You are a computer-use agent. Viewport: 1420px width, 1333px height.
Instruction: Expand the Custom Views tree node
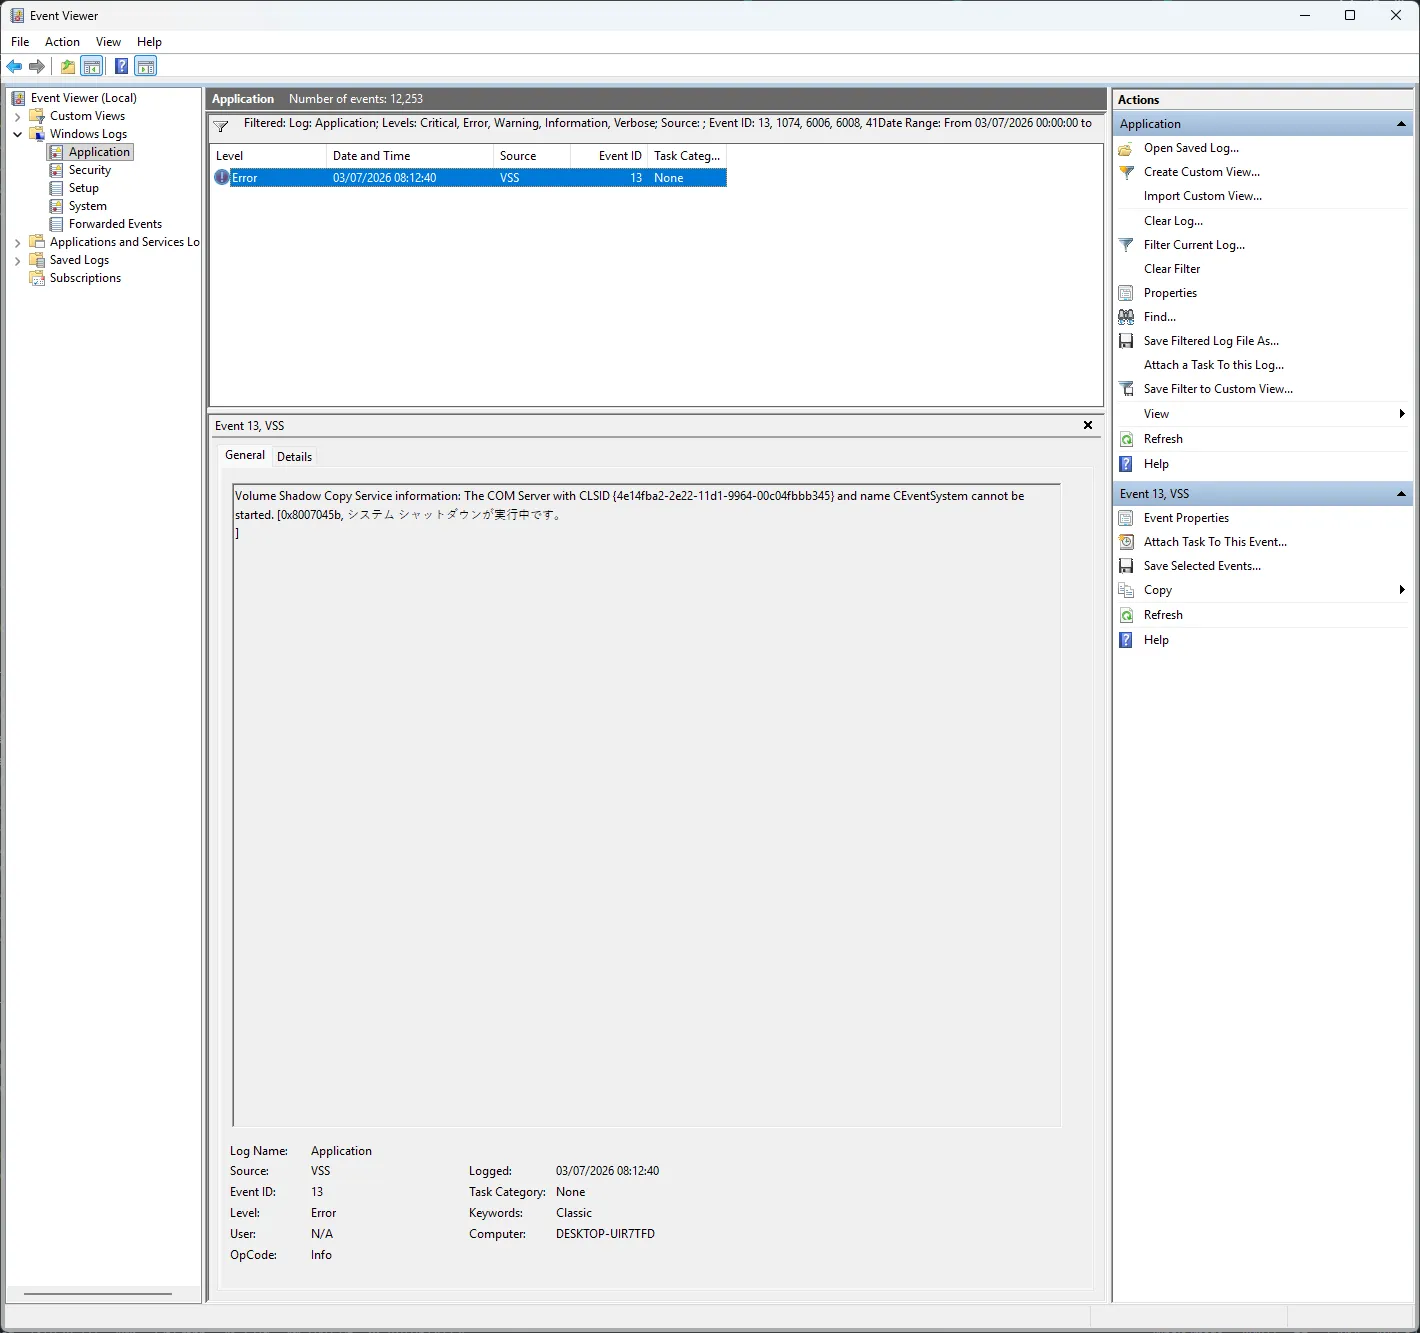(x=17, y=116)
